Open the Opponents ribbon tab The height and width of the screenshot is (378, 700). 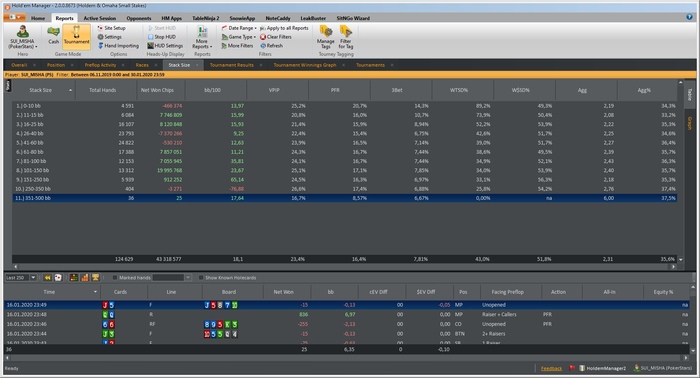pyautogui.click(x=139, y=18)
